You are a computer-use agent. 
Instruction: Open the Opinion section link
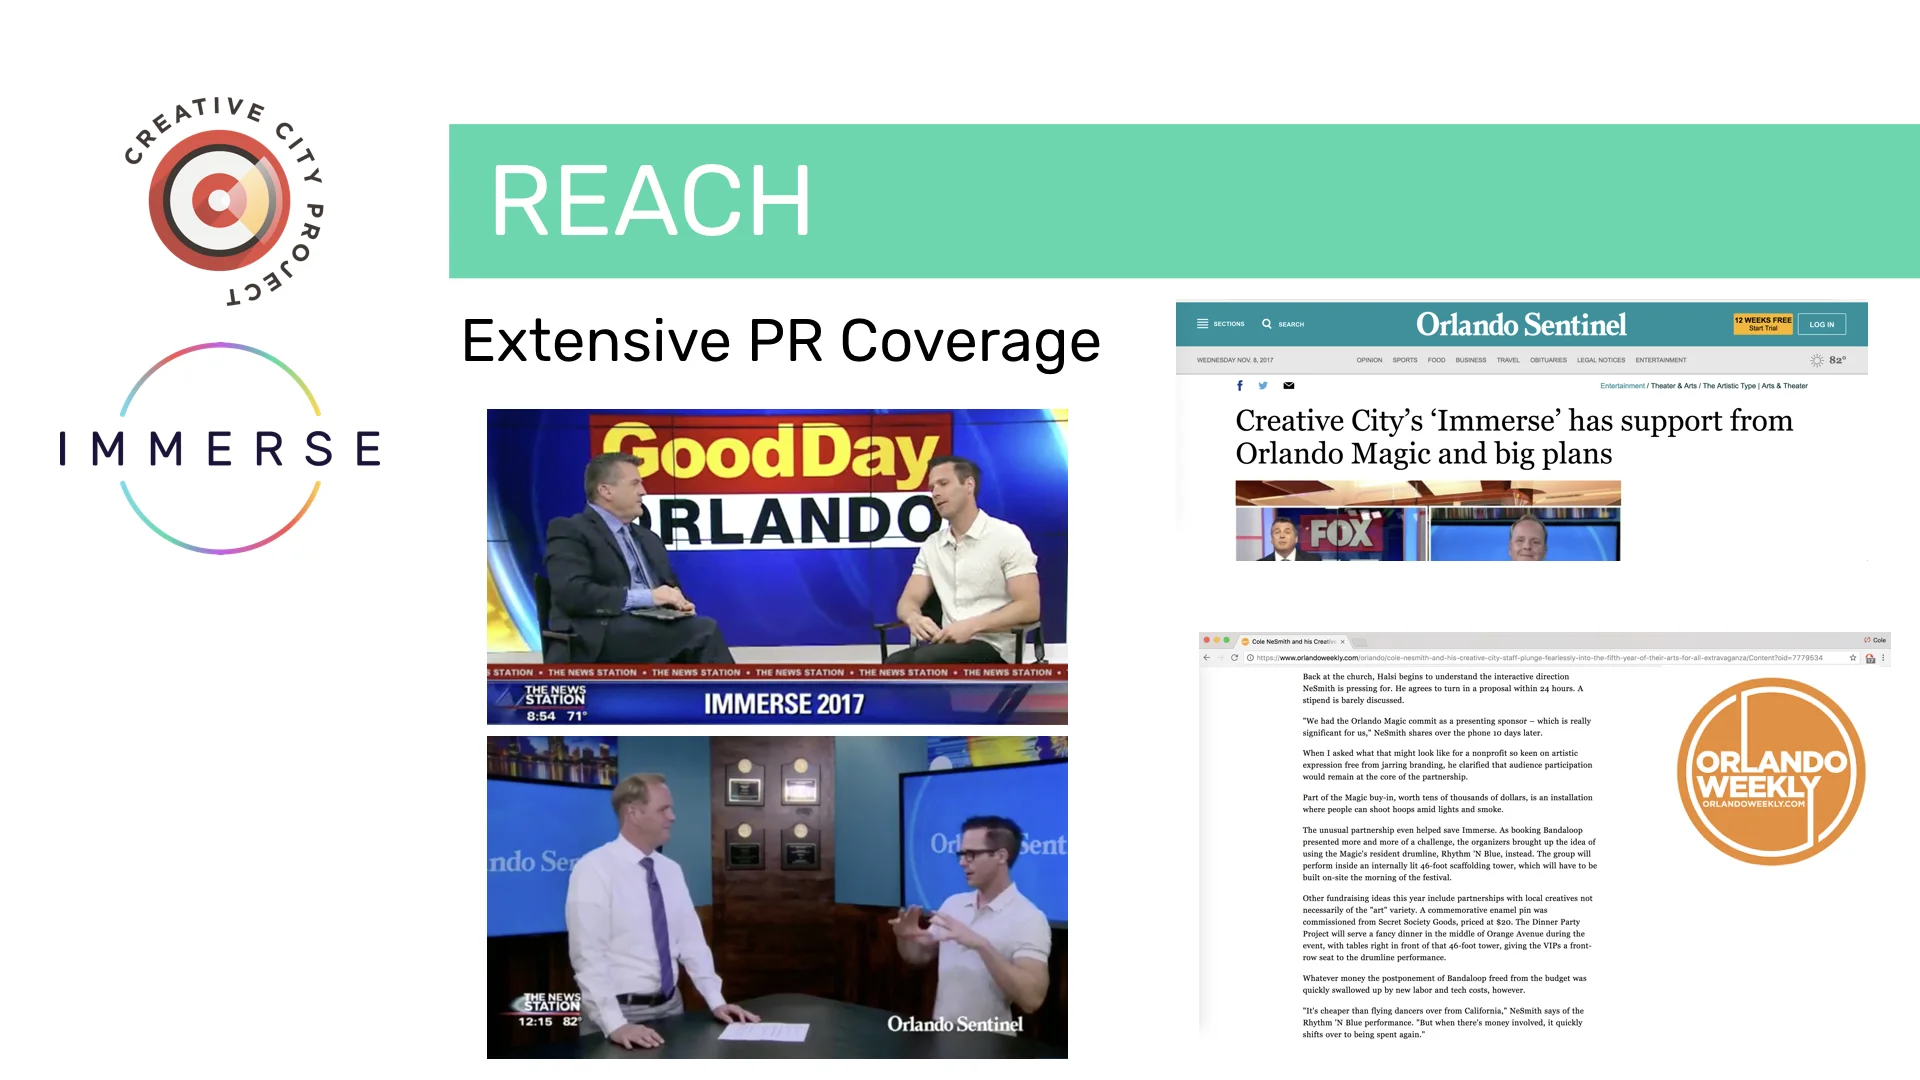click(x=1369, y=360)
